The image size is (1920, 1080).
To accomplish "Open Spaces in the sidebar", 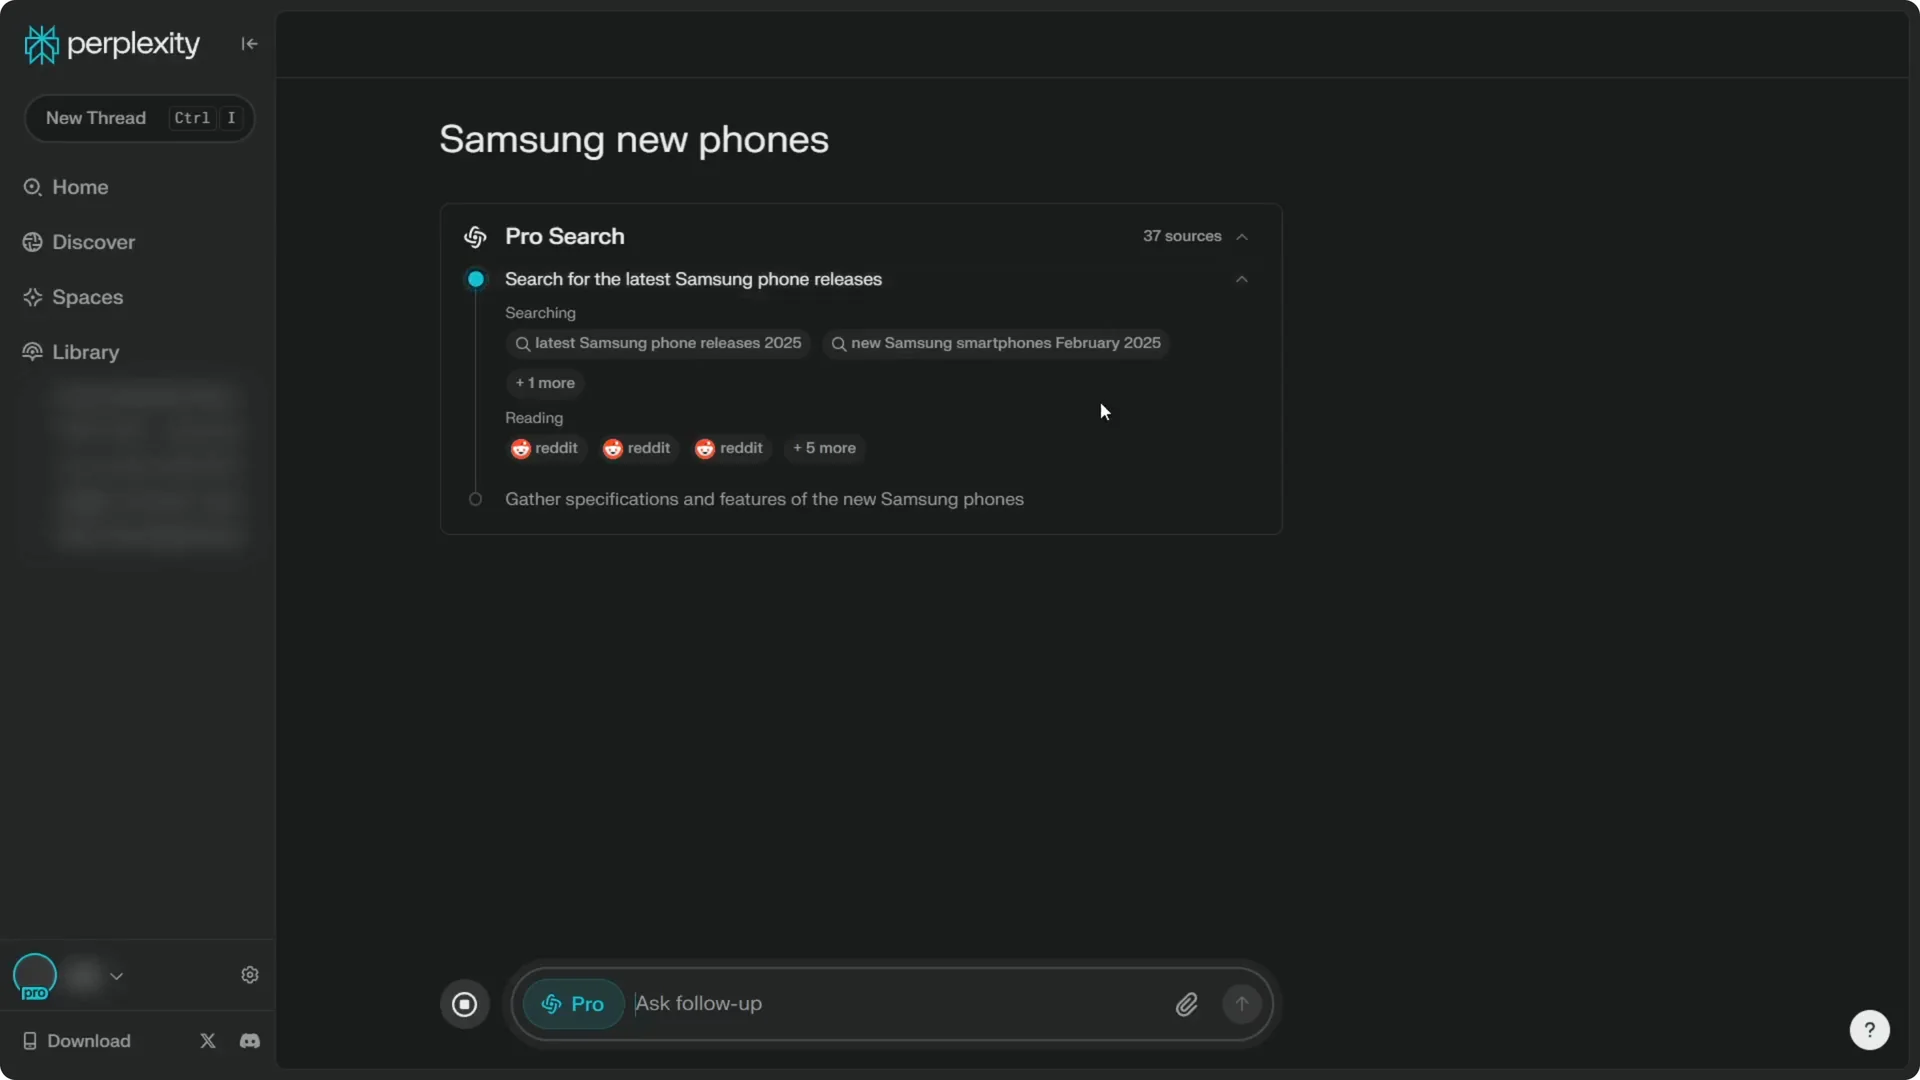I will tap(87, 297).
